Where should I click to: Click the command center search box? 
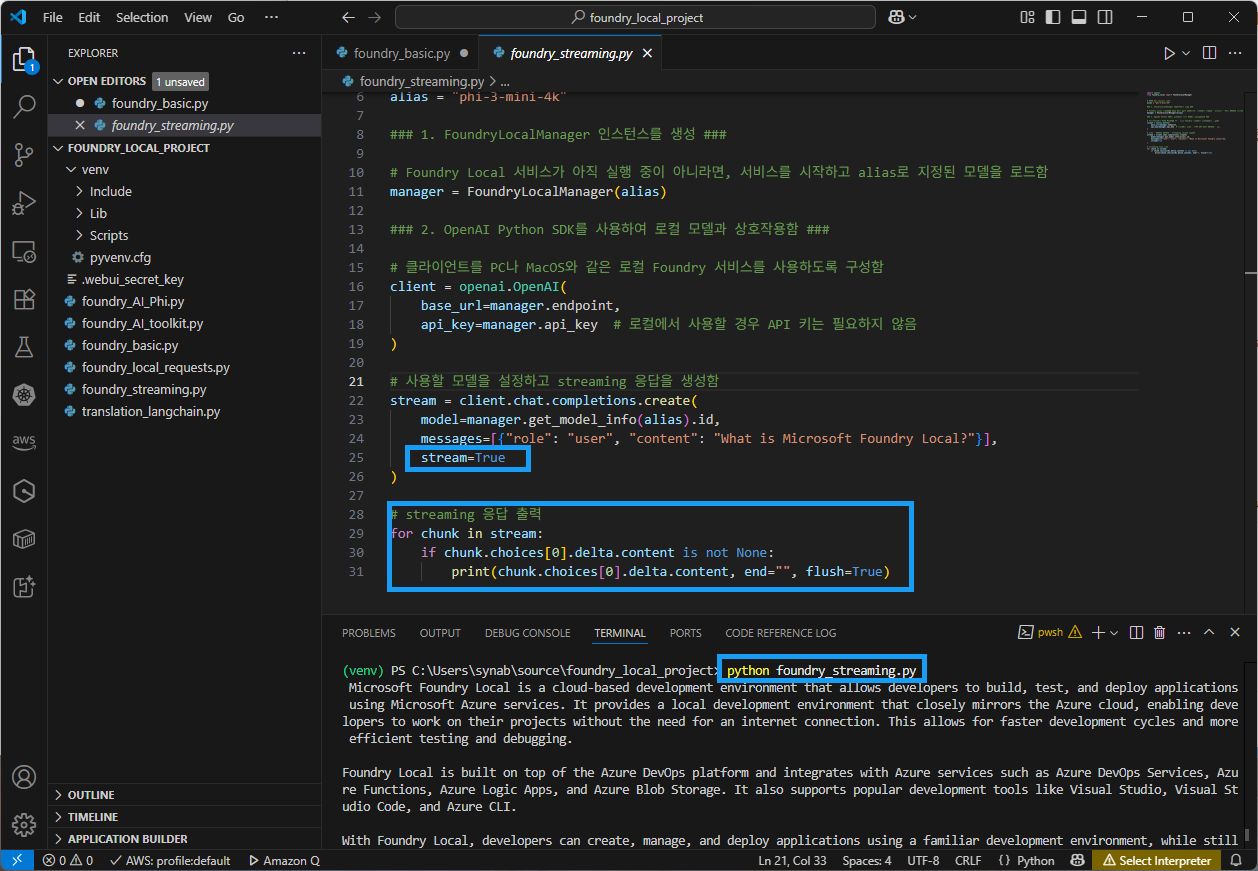(637, 17)
